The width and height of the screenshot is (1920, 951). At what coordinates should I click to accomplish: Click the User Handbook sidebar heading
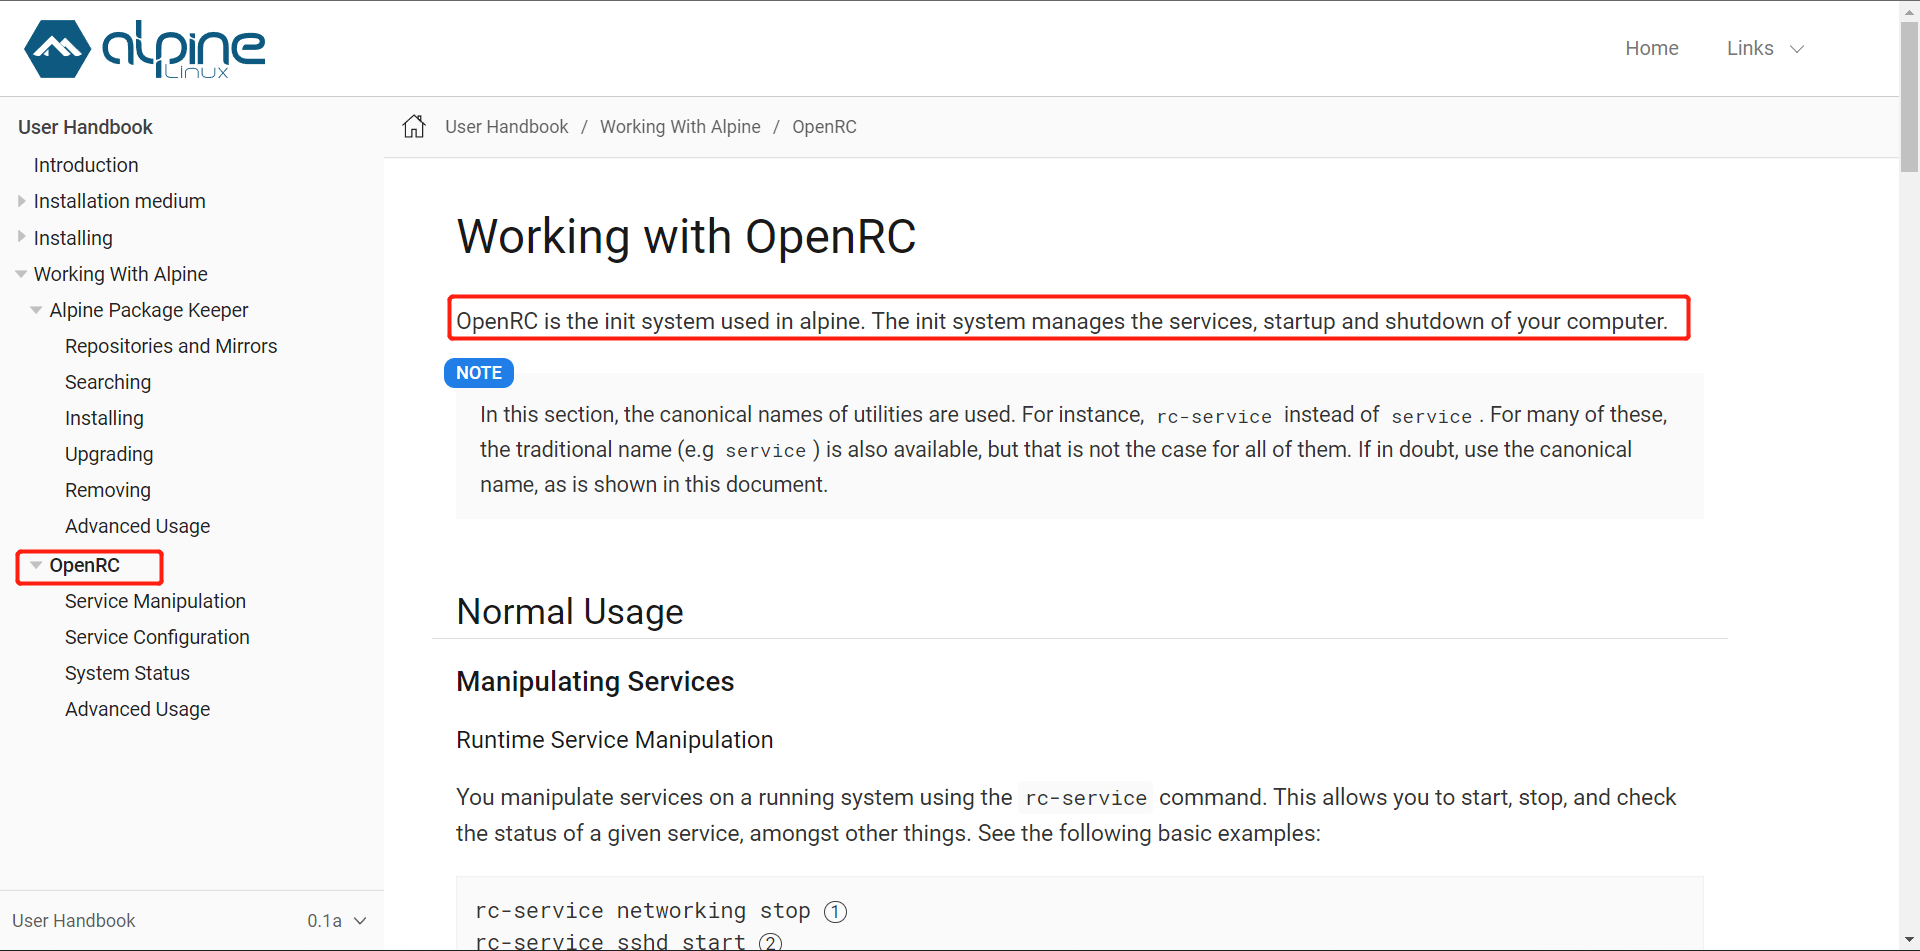tap(85, 127)
